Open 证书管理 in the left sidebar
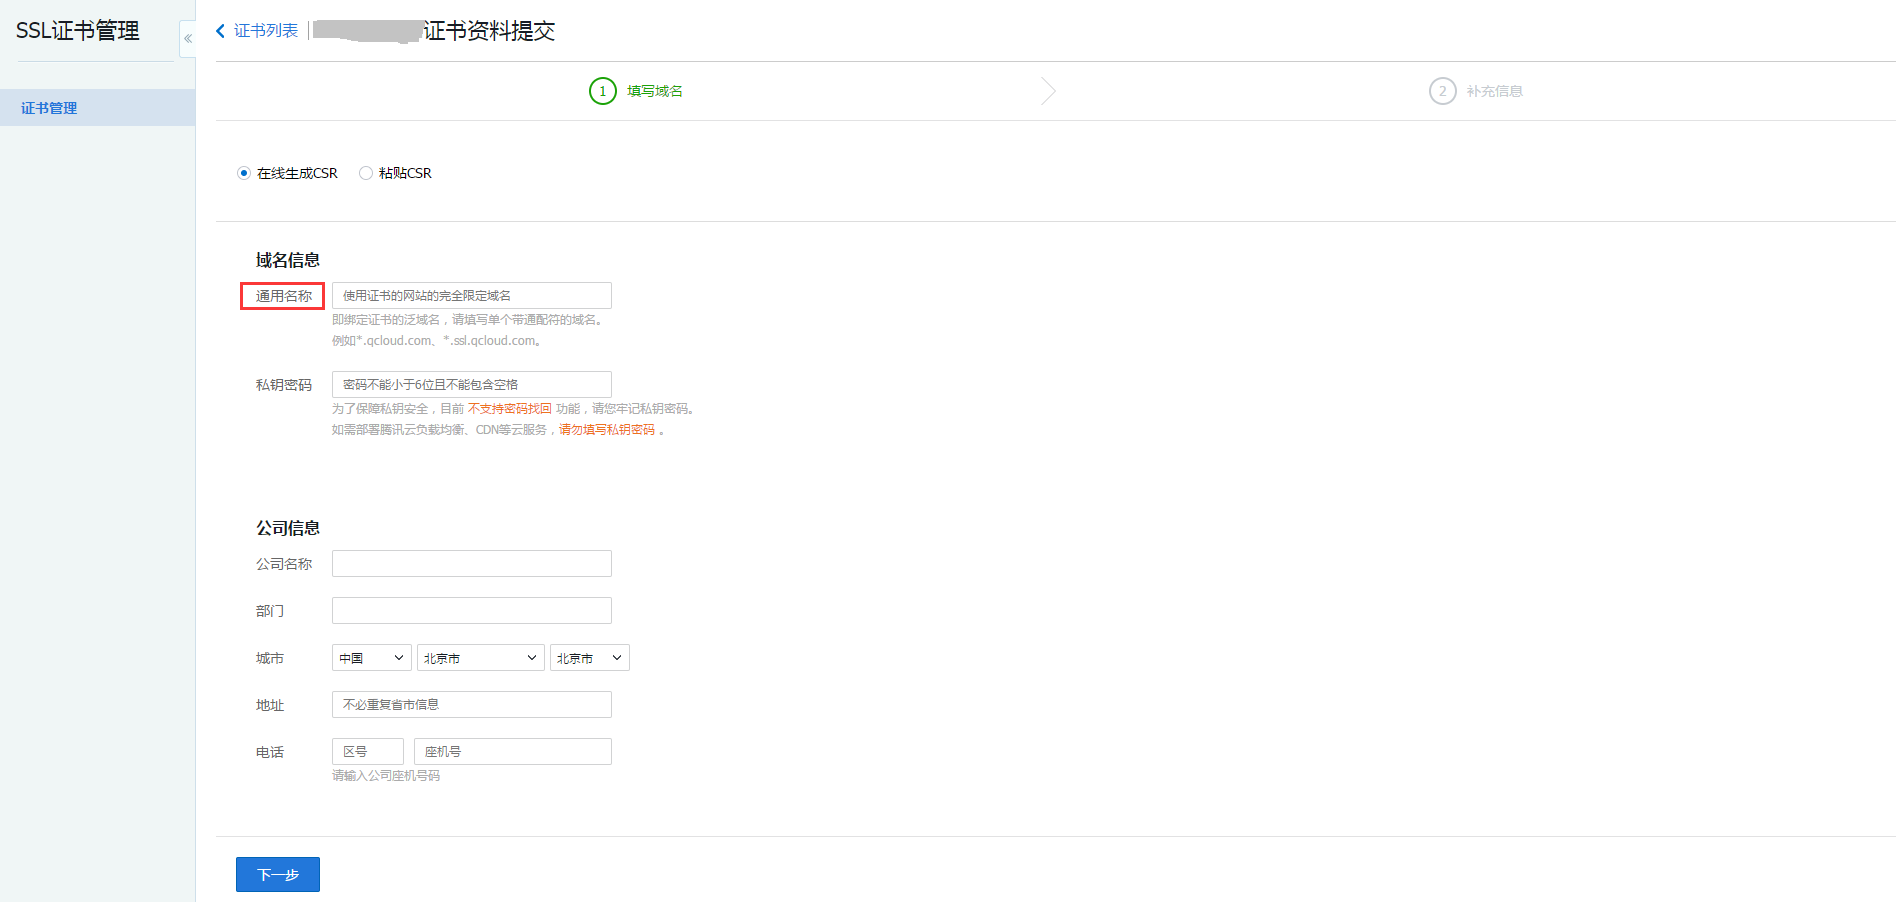 [x=49, y=108]
